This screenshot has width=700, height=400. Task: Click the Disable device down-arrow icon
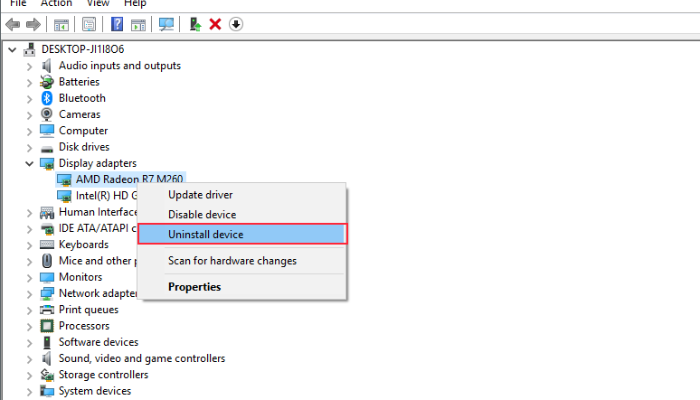[236, 24]
